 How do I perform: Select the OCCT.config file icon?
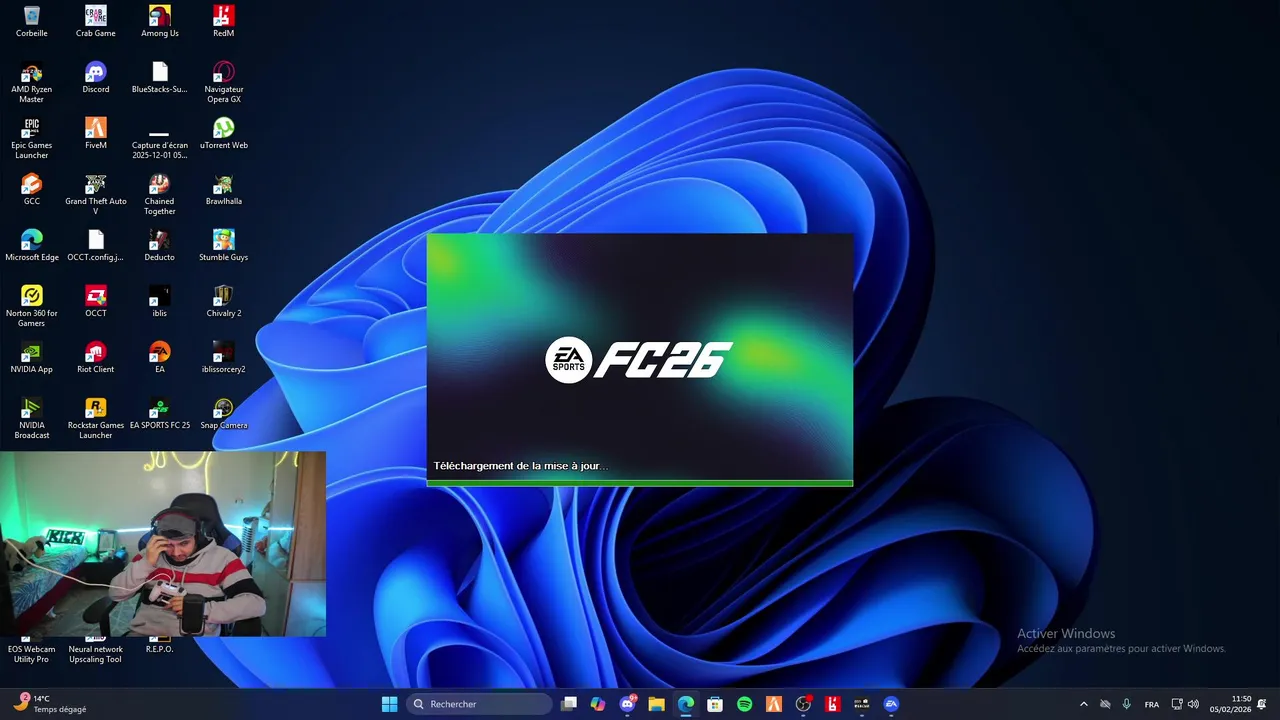coord(95,246)
